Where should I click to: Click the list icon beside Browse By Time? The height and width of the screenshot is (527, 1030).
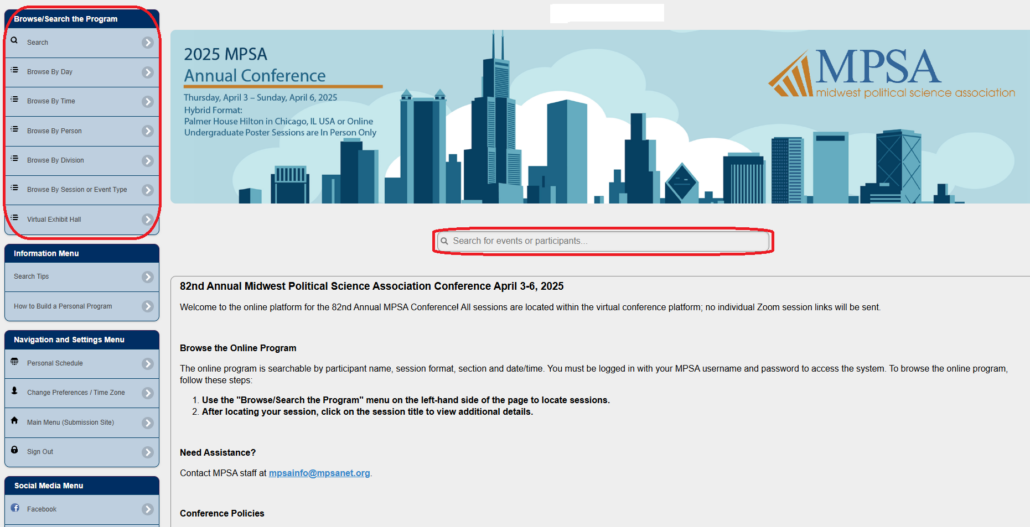(x=14, y=99)
